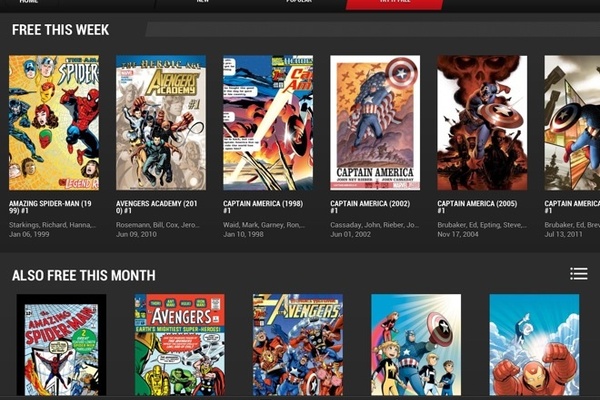
Task: Click creators 'Waid, Mark, Garney, Ron,...'
Action: click(x=264, y=225)
